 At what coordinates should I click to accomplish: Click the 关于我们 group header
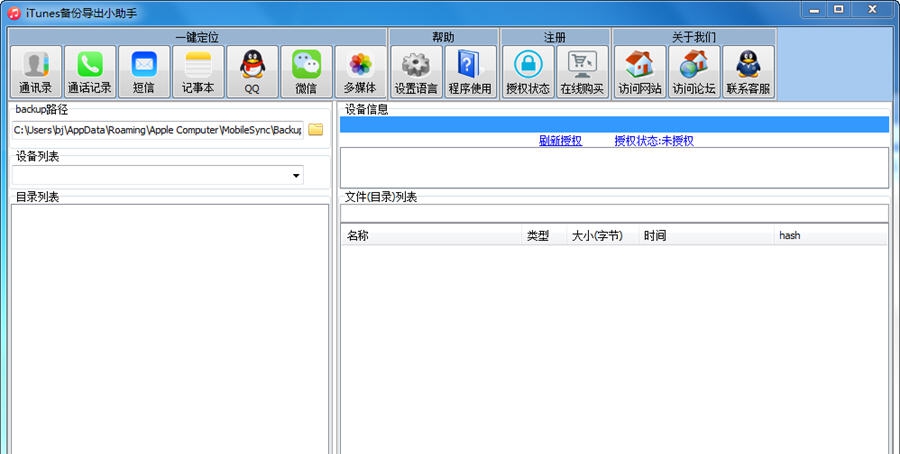point(694,37)
